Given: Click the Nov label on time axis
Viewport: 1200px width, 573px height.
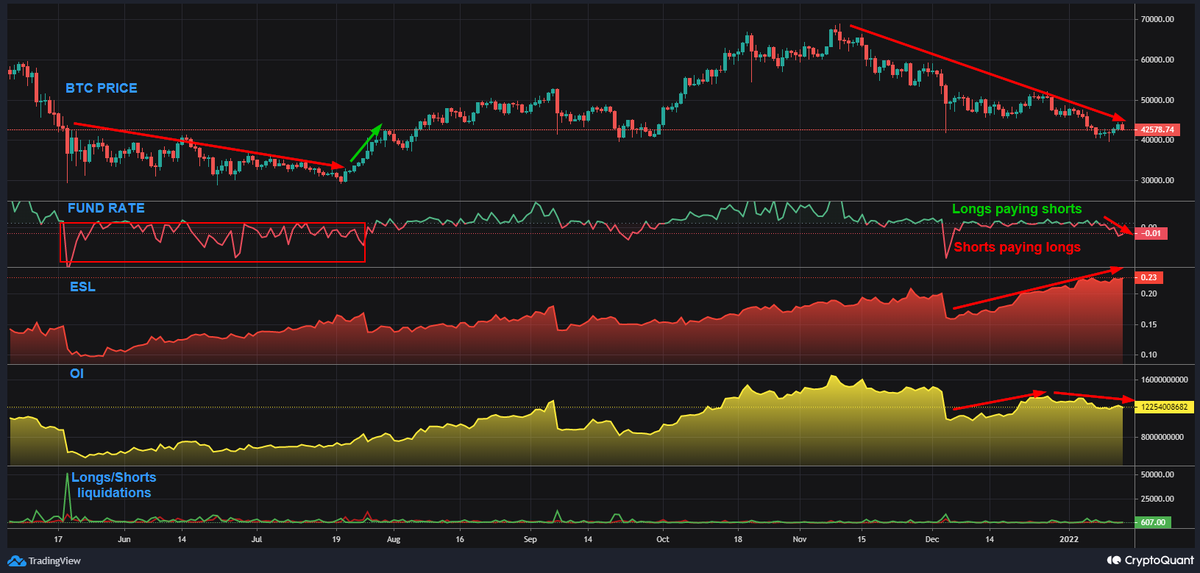Looking at the screenshot, I should pos(798,537).
